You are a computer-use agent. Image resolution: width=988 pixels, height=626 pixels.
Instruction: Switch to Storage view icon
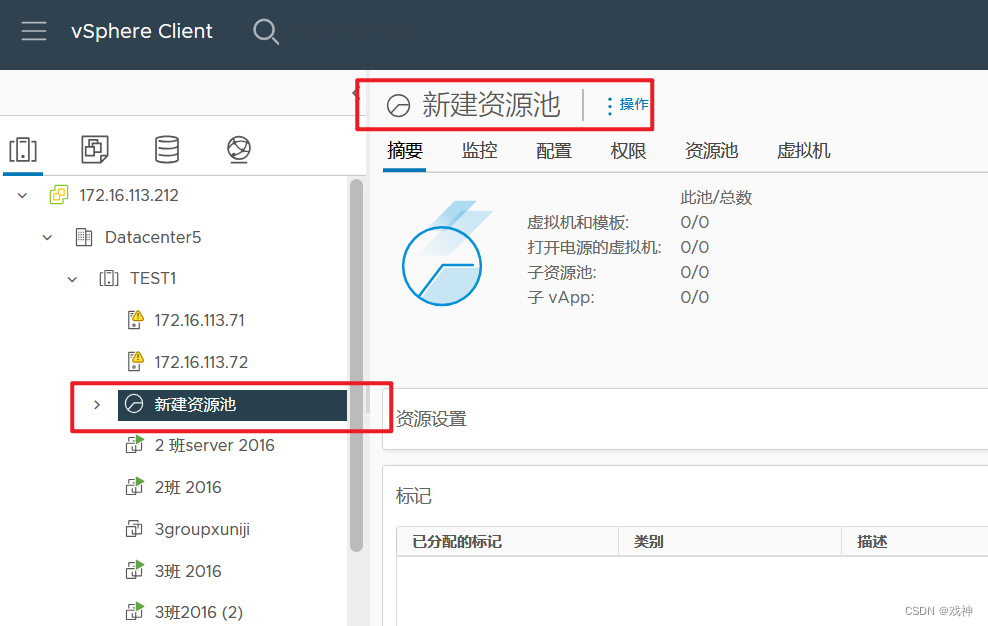tap(167, 150)
